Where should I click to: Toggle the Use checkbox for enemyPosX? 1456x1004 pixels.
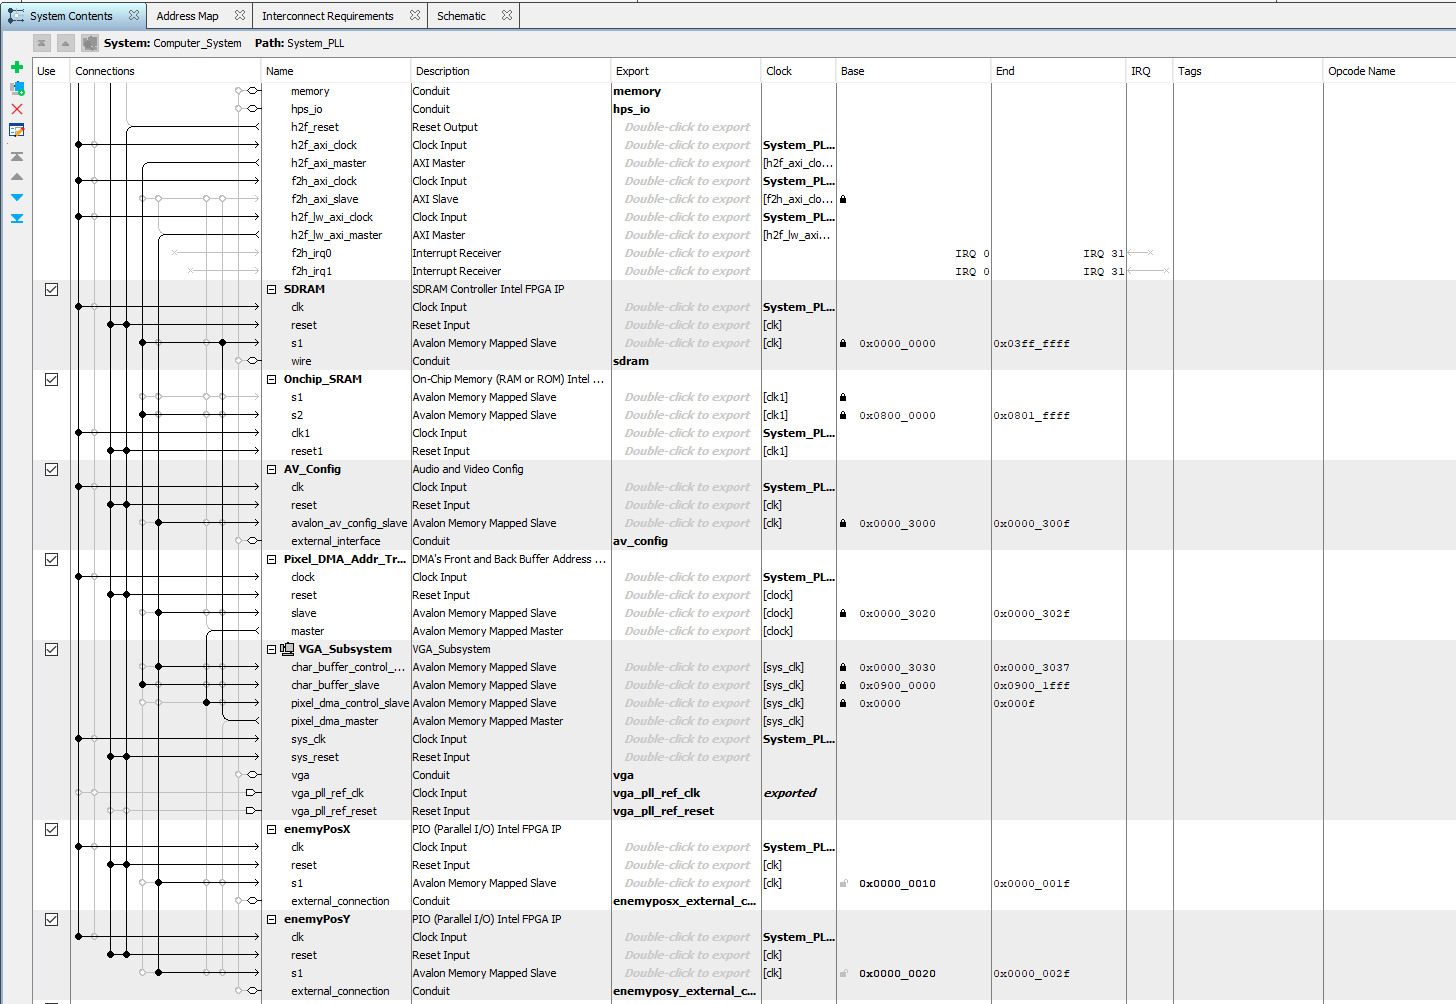tap(51, 830)
